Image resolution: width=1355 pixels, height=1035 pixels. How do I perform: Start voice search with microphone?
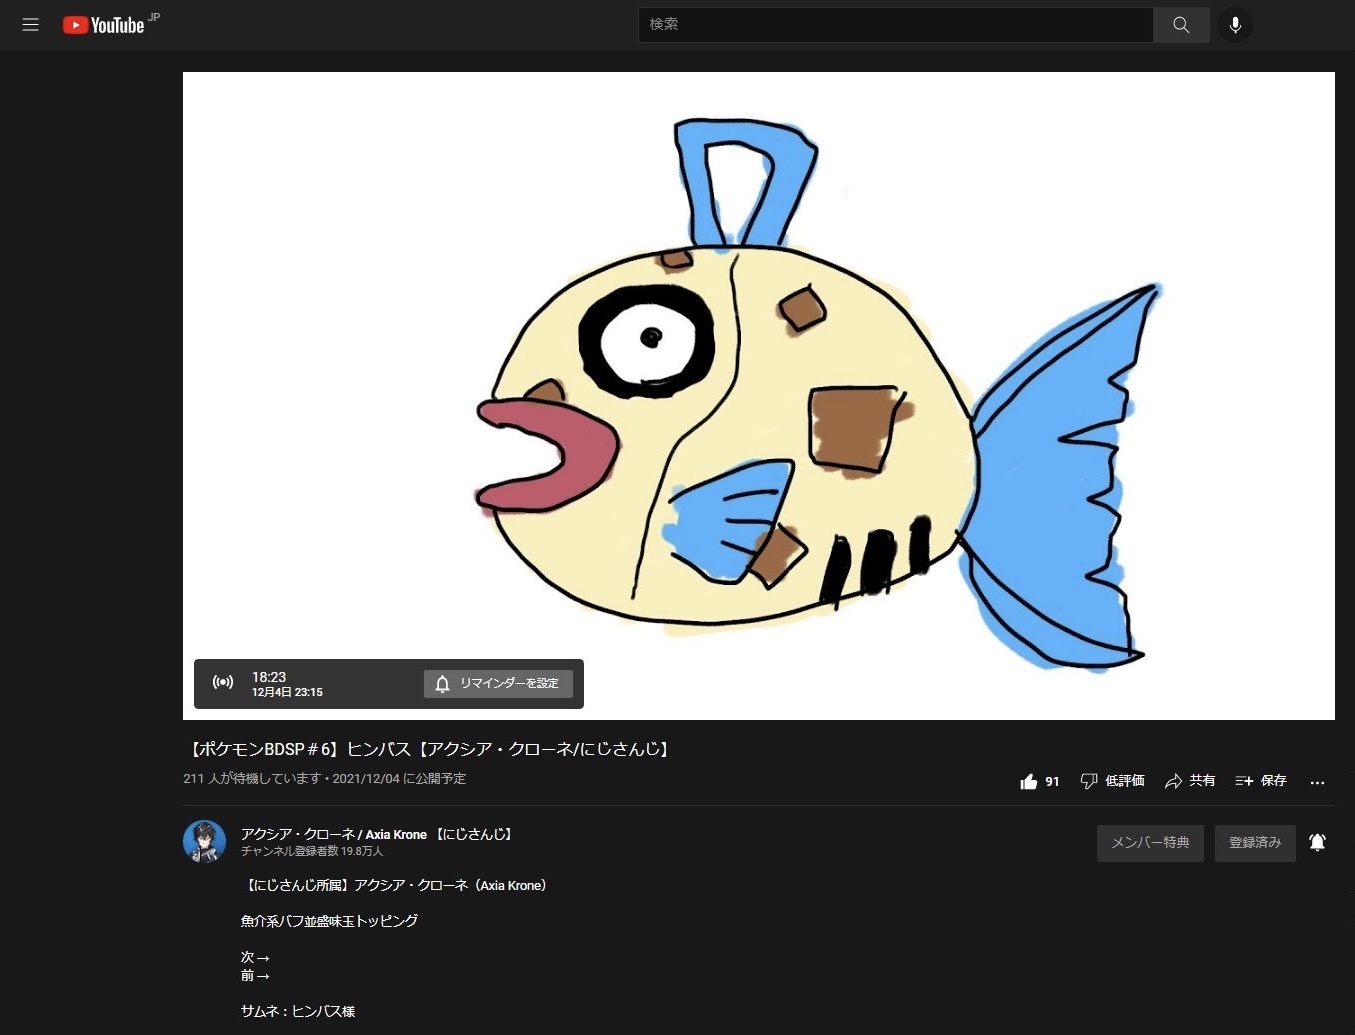(x=1235, y=25)
